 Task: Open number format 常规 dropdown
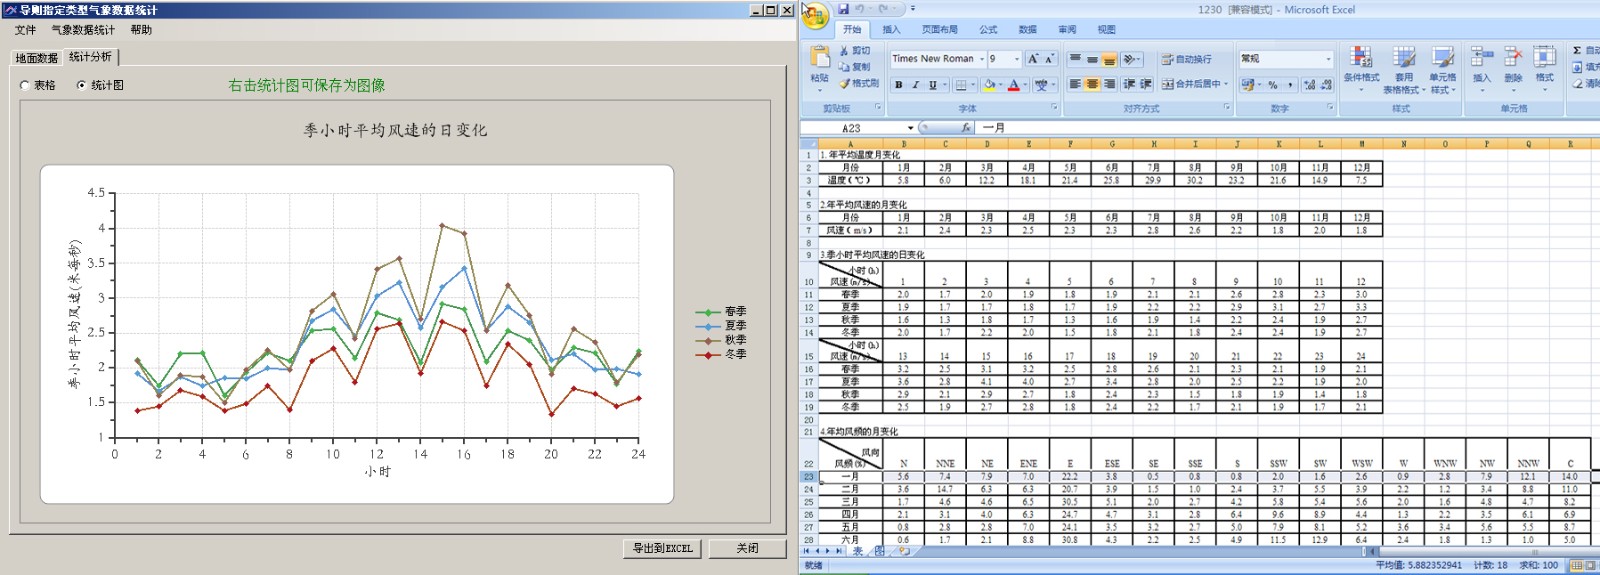click(x=1328, y=59)
